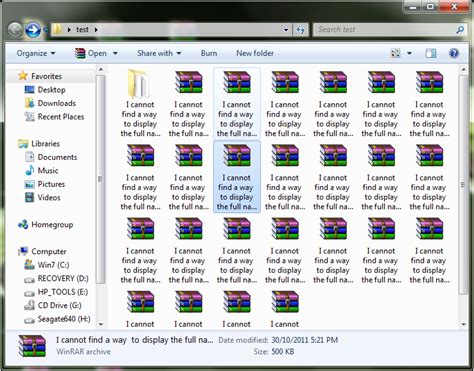Click Burn in the toolbar

coord(209,53)
